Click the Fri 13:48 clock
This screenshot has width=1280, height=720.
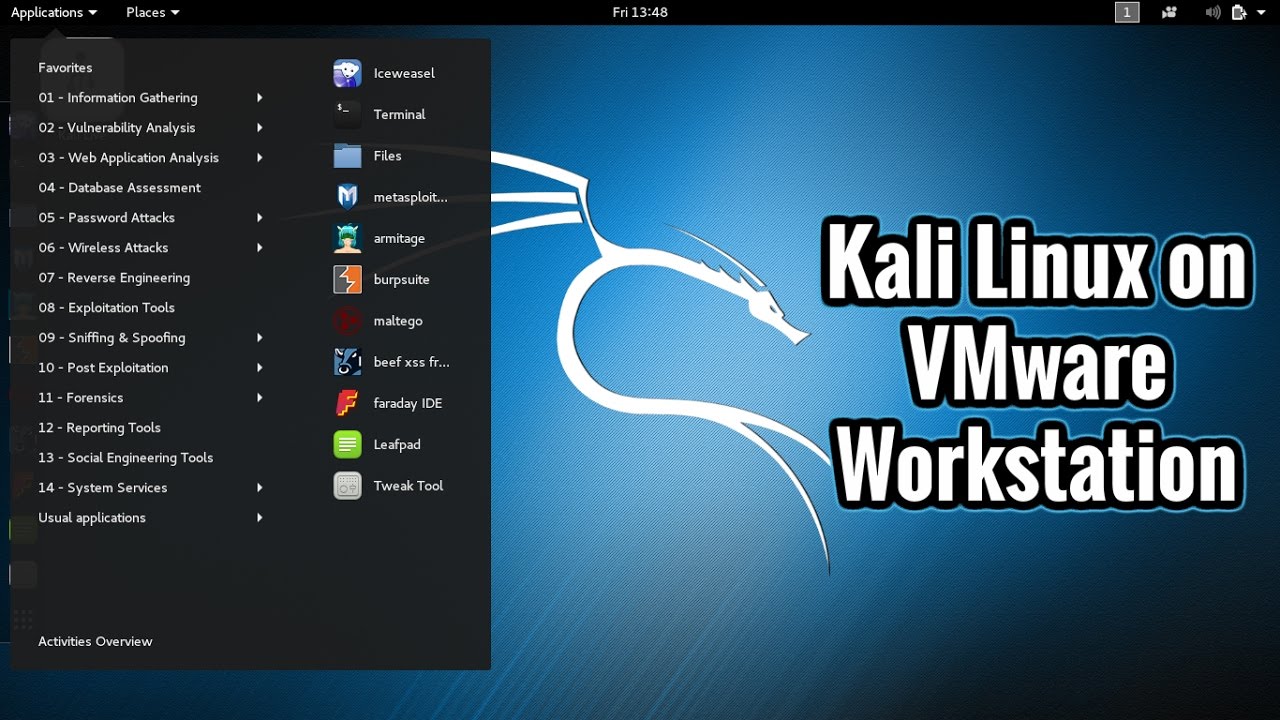click(x=640, y=12)
